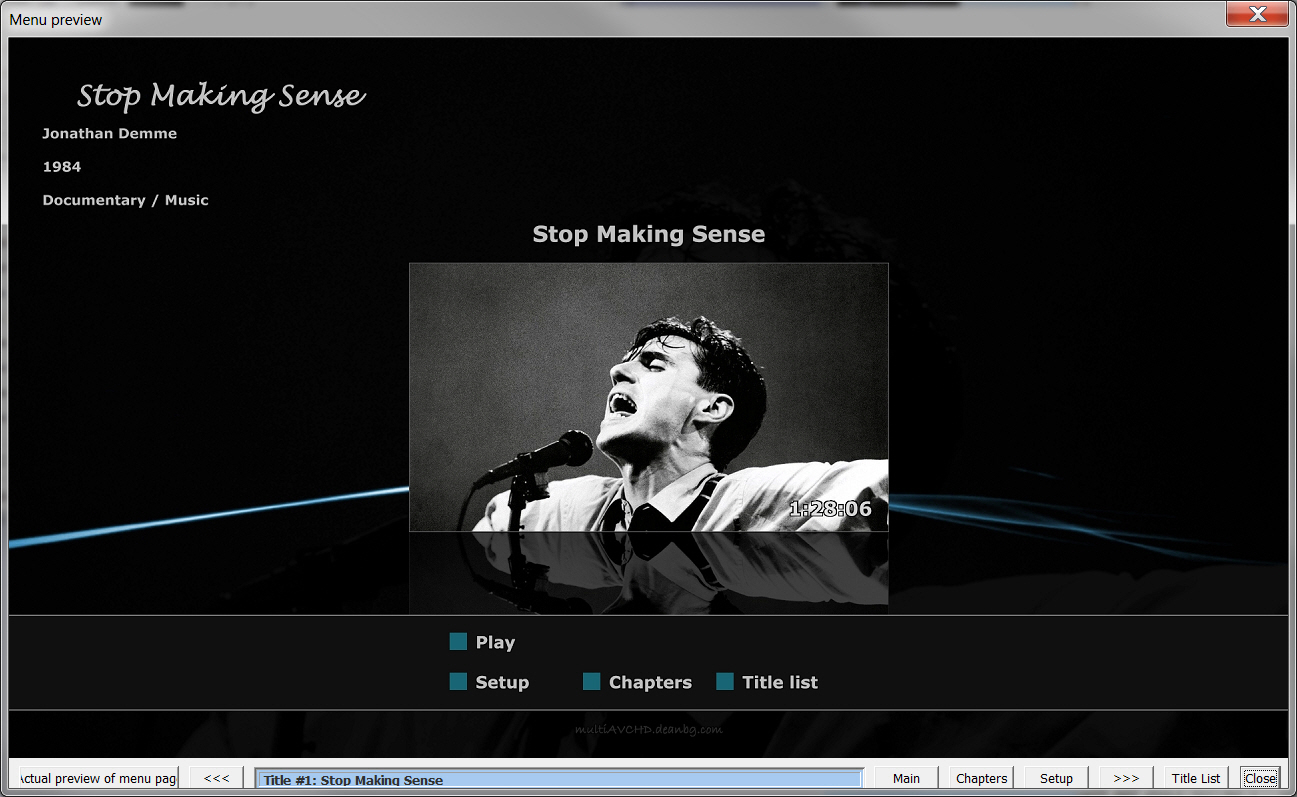Advance to next page with the >>> button
This screenshot has height=797, width=1297.
click(1126, 778)
